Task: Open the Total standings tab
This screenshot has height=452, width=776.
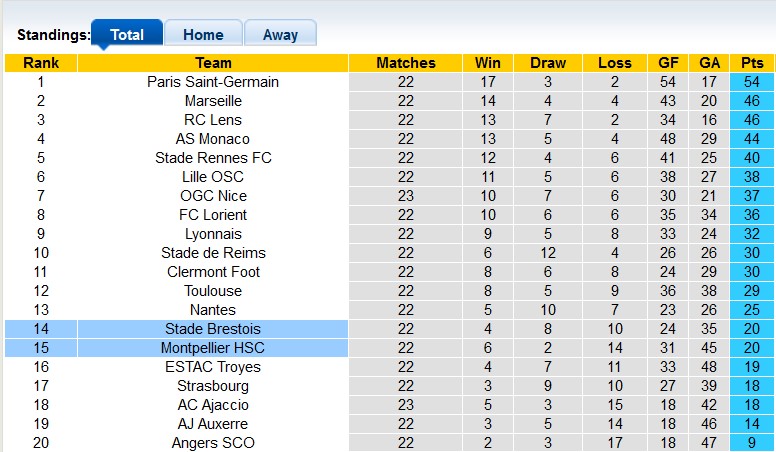Action: [x=127, y=34]
